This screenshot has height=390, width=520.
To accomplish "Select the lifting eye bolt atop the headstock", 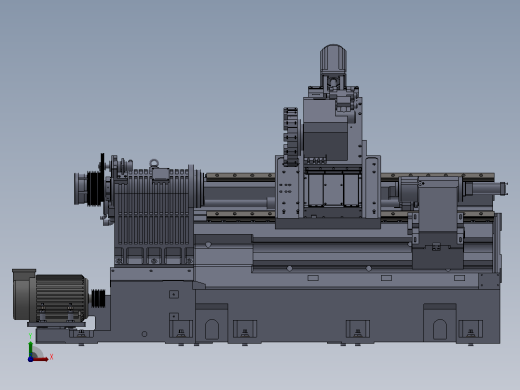I will [x=154, y=163].
